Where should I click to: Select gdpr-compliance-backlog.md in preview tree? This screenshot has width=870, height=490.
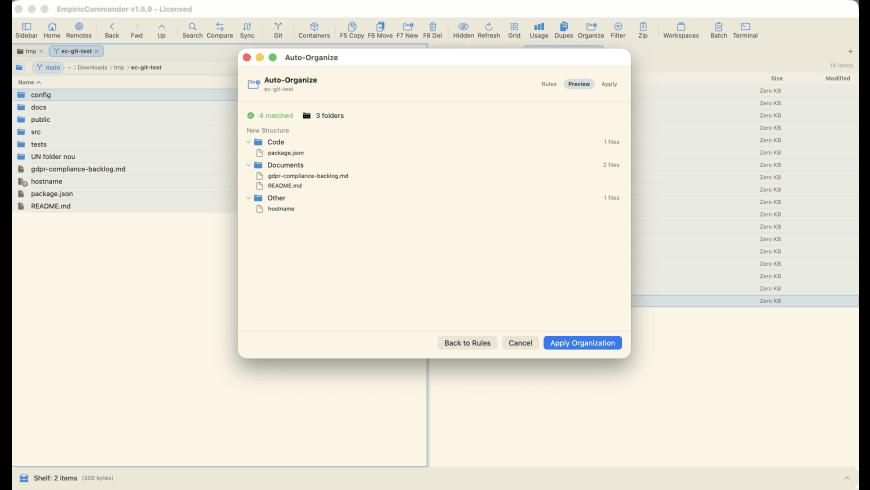click(x=307, y=176)
